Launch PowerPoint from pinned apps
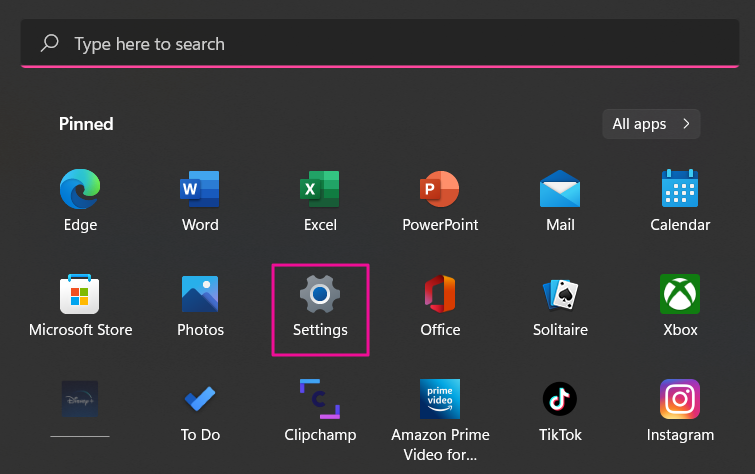Image resolution: width=755 pixels, height=474 pixels. (440, 190)
